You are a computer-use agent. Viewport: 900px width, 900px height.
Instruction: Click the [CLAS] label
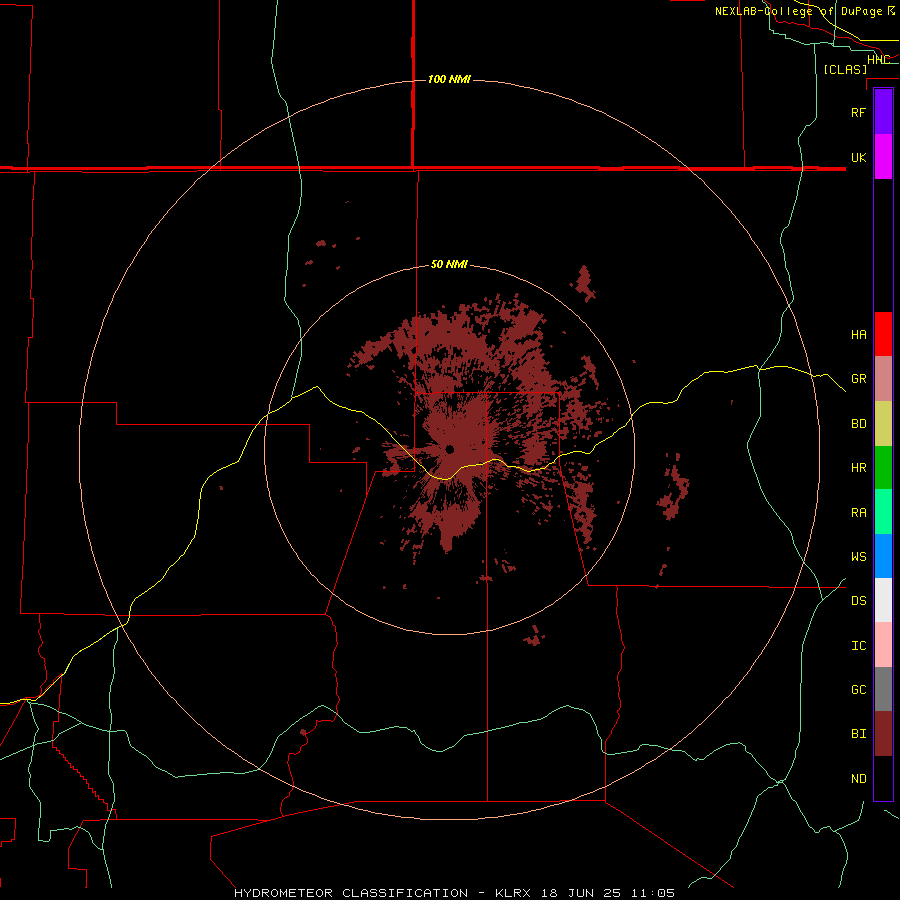pyautogui.click(x=845, y=69)
